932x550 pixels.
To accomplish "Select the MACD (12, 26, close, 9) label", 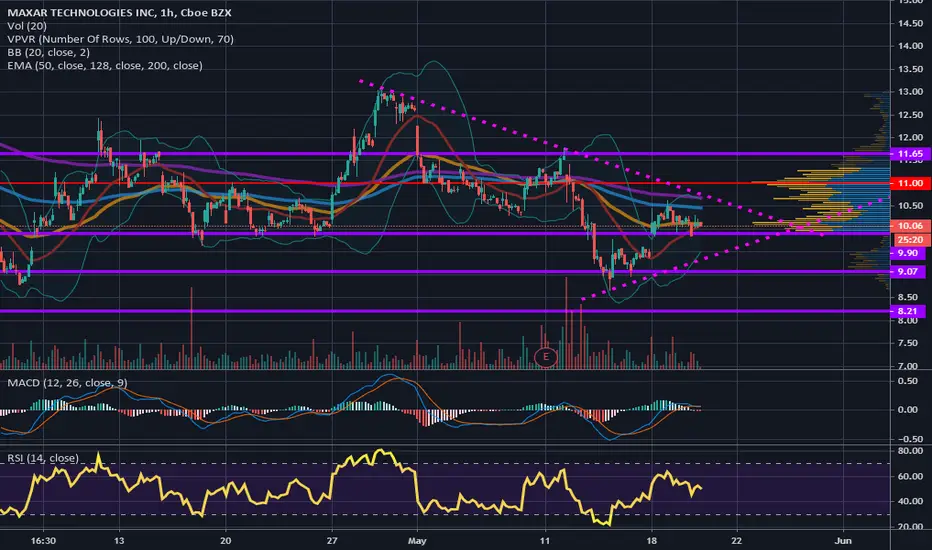I will [x=67, y=382].
